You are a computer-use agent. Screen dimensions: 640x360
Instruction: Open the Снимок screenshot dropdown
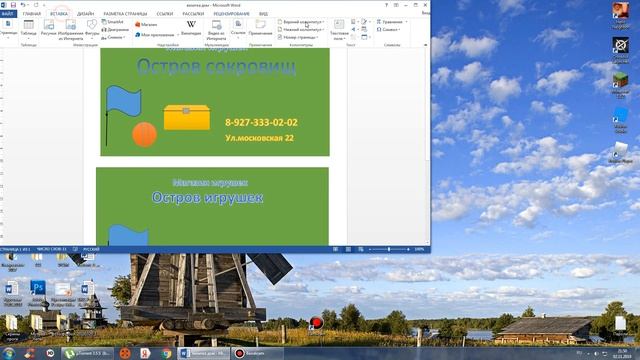coord(113,37)
